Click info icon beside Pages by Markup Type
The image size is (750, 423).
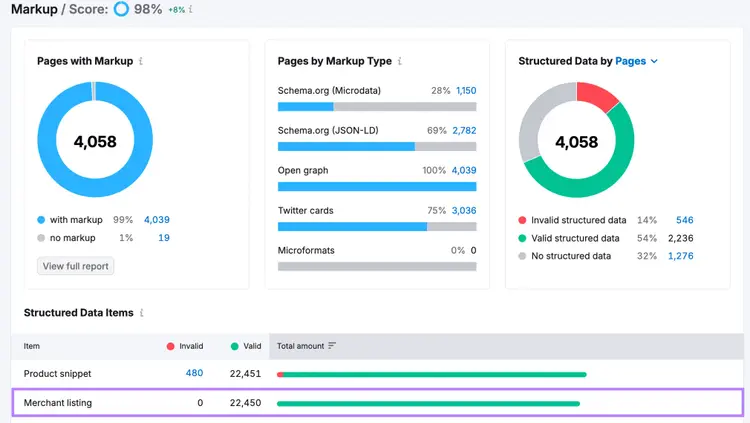399,61
